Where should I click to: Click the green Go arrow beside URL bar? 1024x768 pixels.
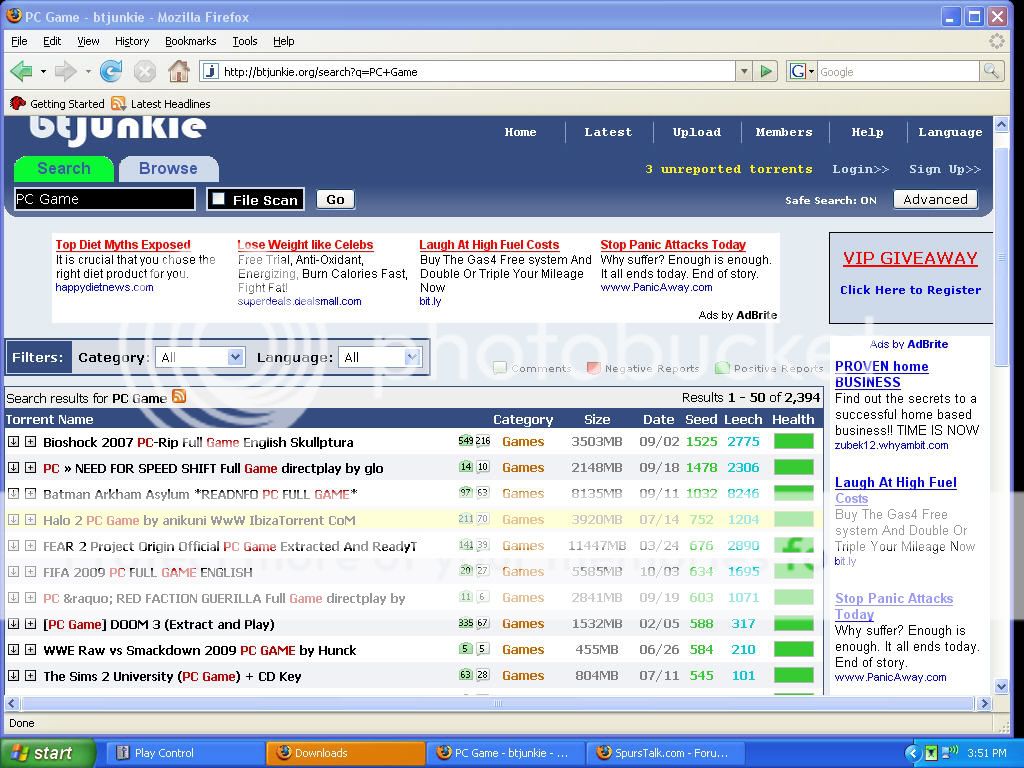pyautogui.click(x=766, y=71)
